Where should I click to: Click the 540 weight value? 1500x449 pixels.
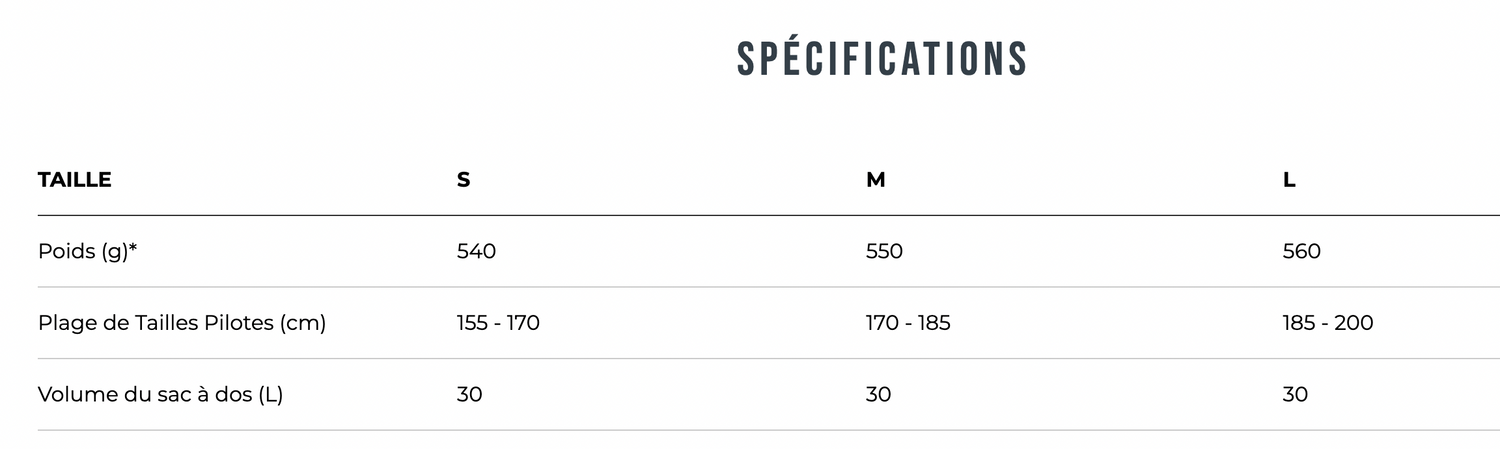pos(476,251)
